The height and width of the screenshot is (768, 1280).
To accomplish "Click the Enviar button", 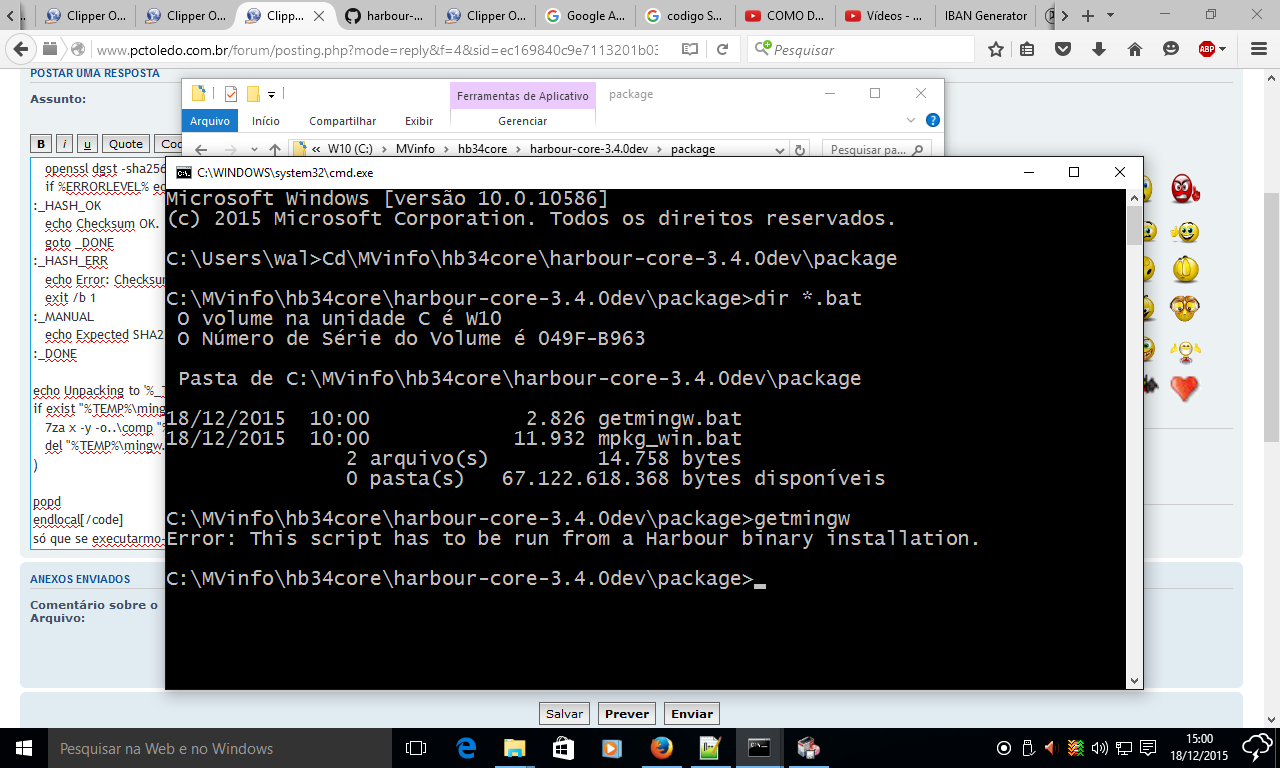I will (692, 714).
